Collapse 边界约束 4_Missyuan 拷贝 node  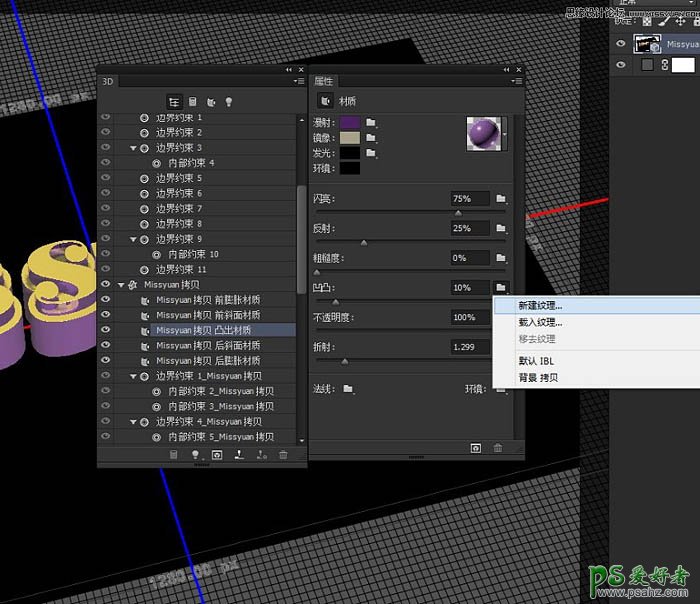pyautogui.click(x=133, y=422)
